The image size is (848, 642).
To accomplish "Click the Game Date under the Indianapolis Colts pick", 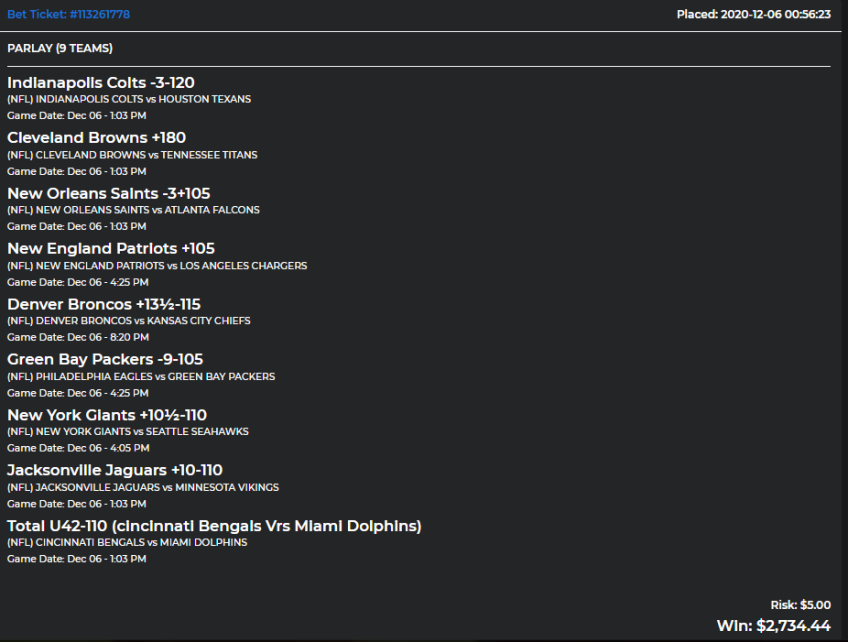I will click(x=77, y=115).
